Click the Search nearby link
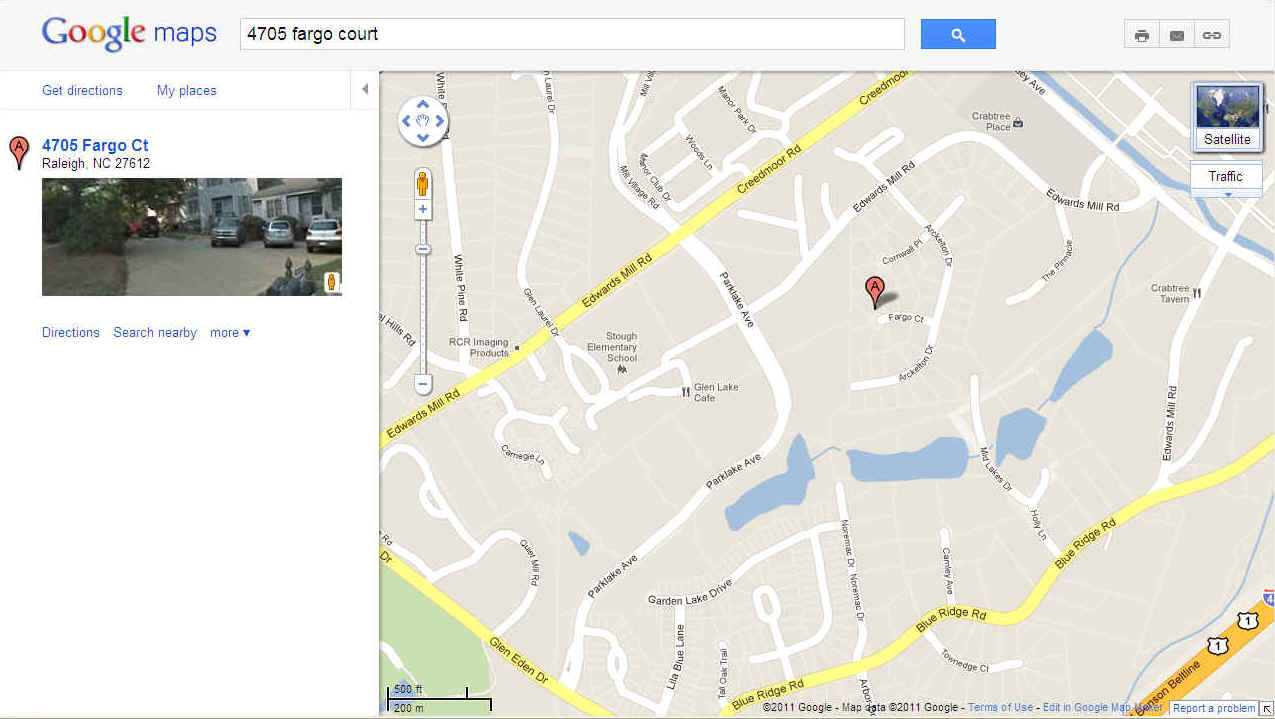The image size is (1275, 719). (155, 332)
